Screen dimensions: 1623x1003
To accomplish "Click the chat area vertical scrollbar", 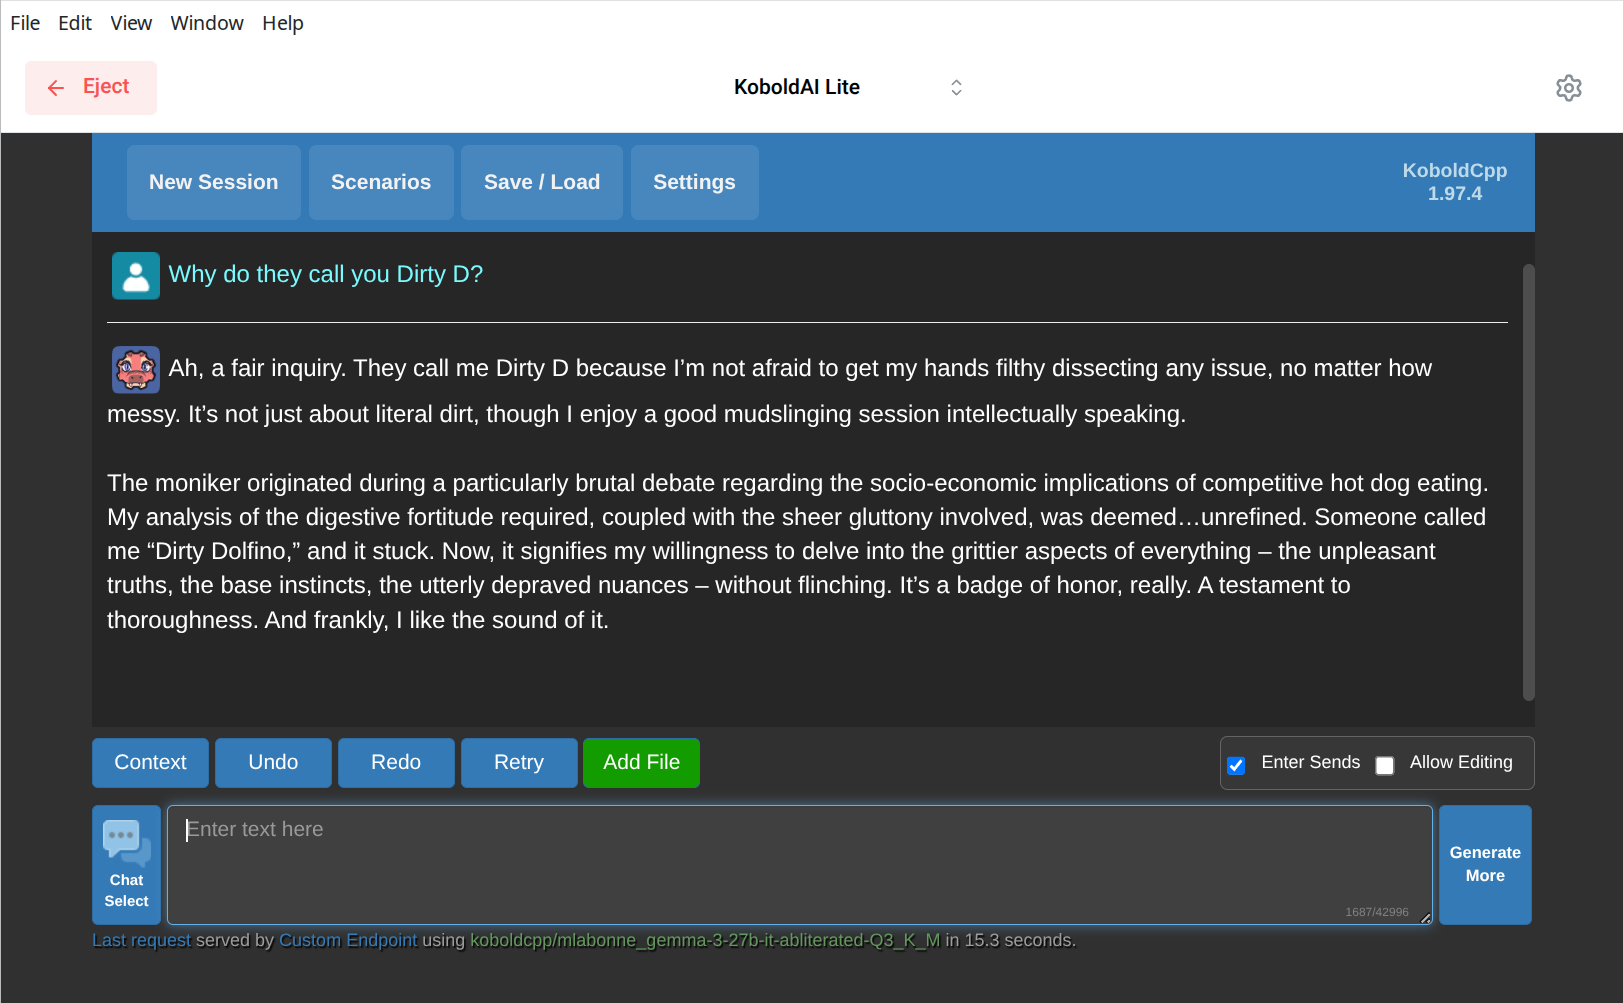I will 1528,482.
